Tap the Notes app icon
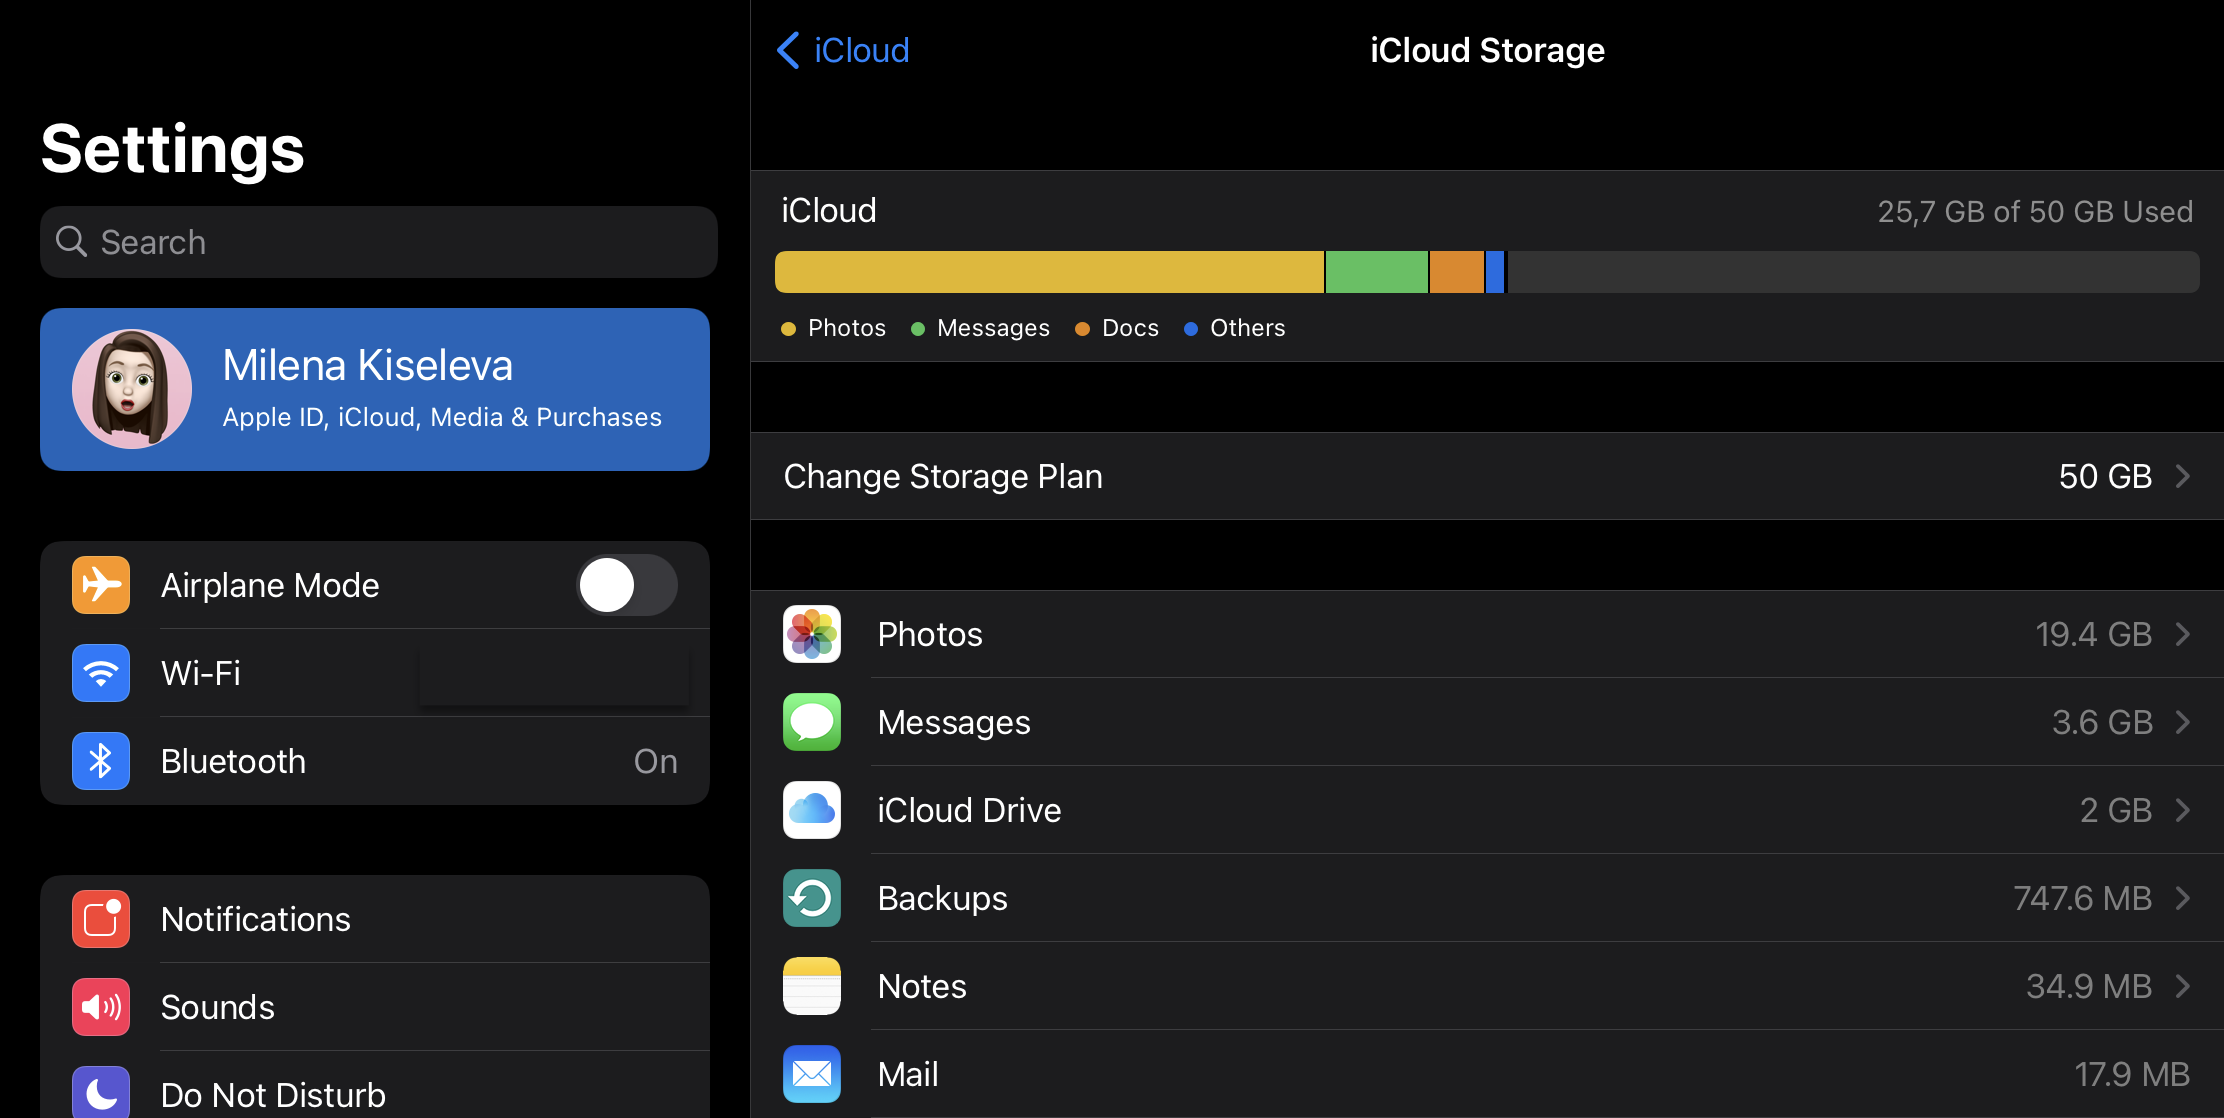Viewport: 2224px width, 1118px height. tap(812, 986)
